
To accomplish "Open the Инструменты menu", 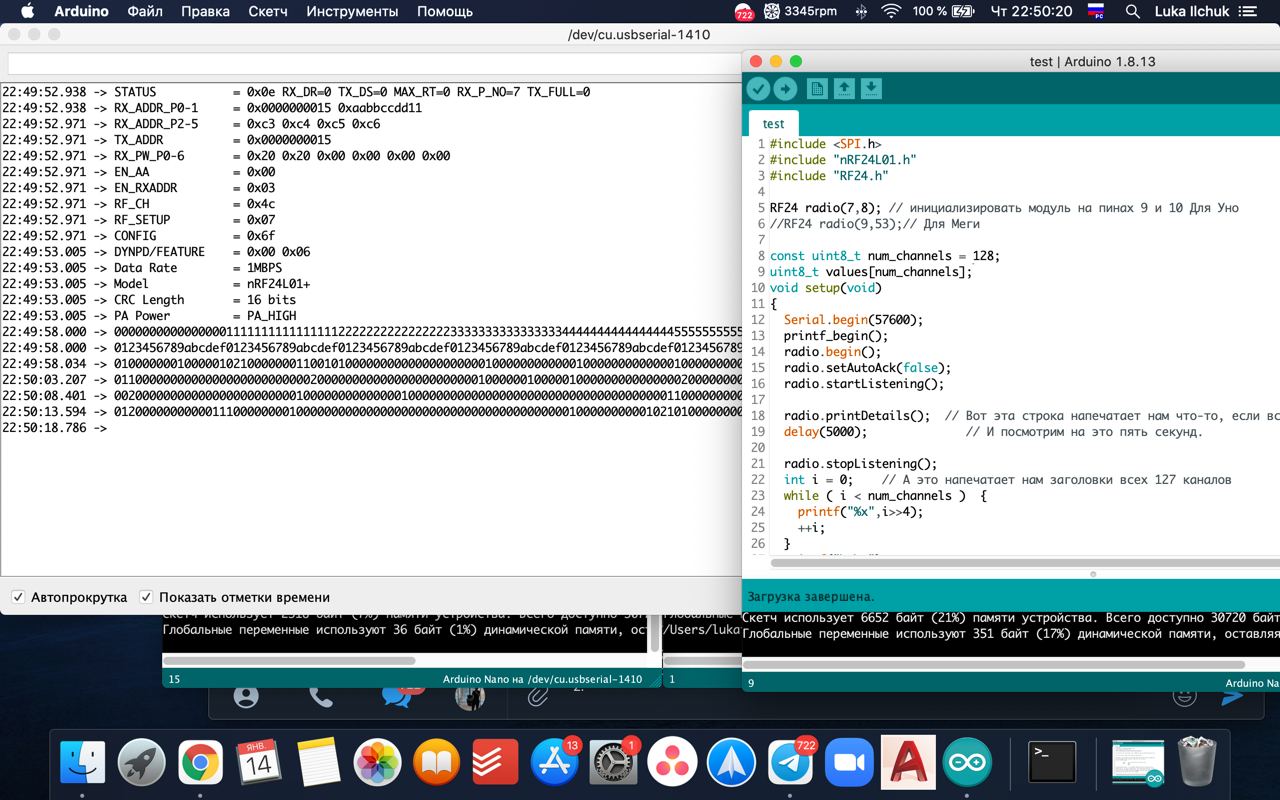I will click(352, 12).
